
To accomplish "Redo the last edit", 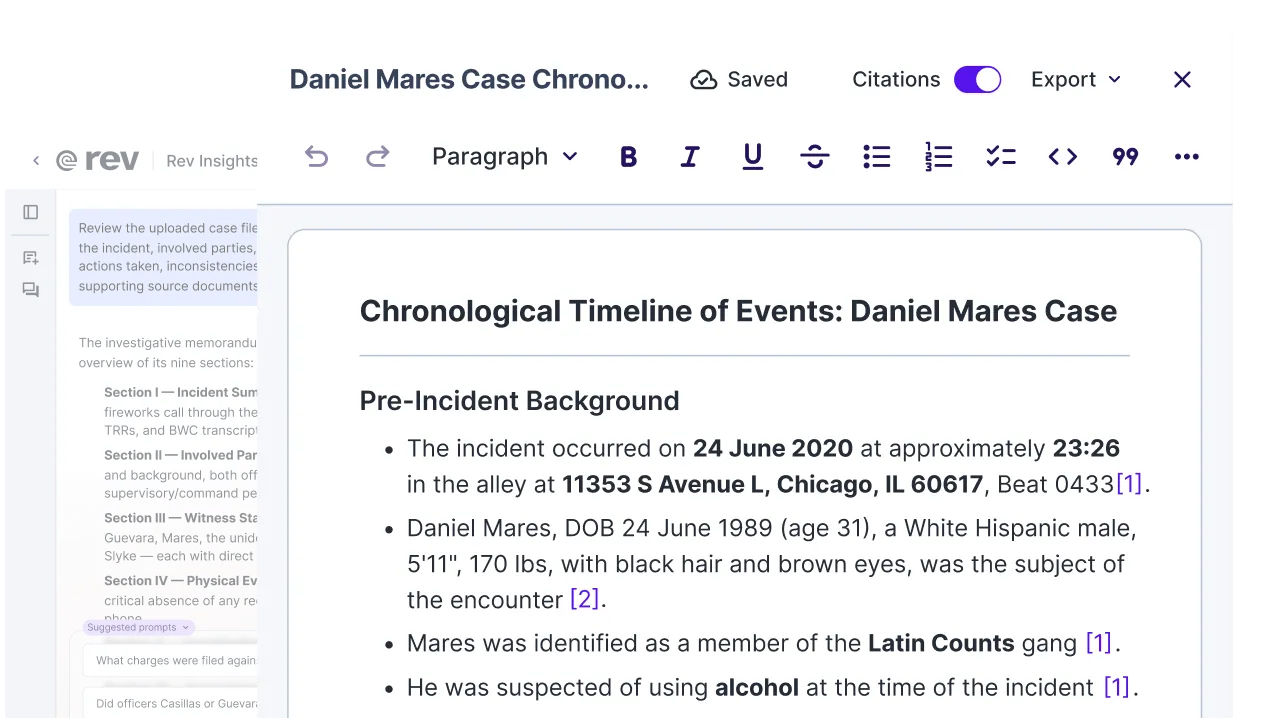I will coord(377,157).
